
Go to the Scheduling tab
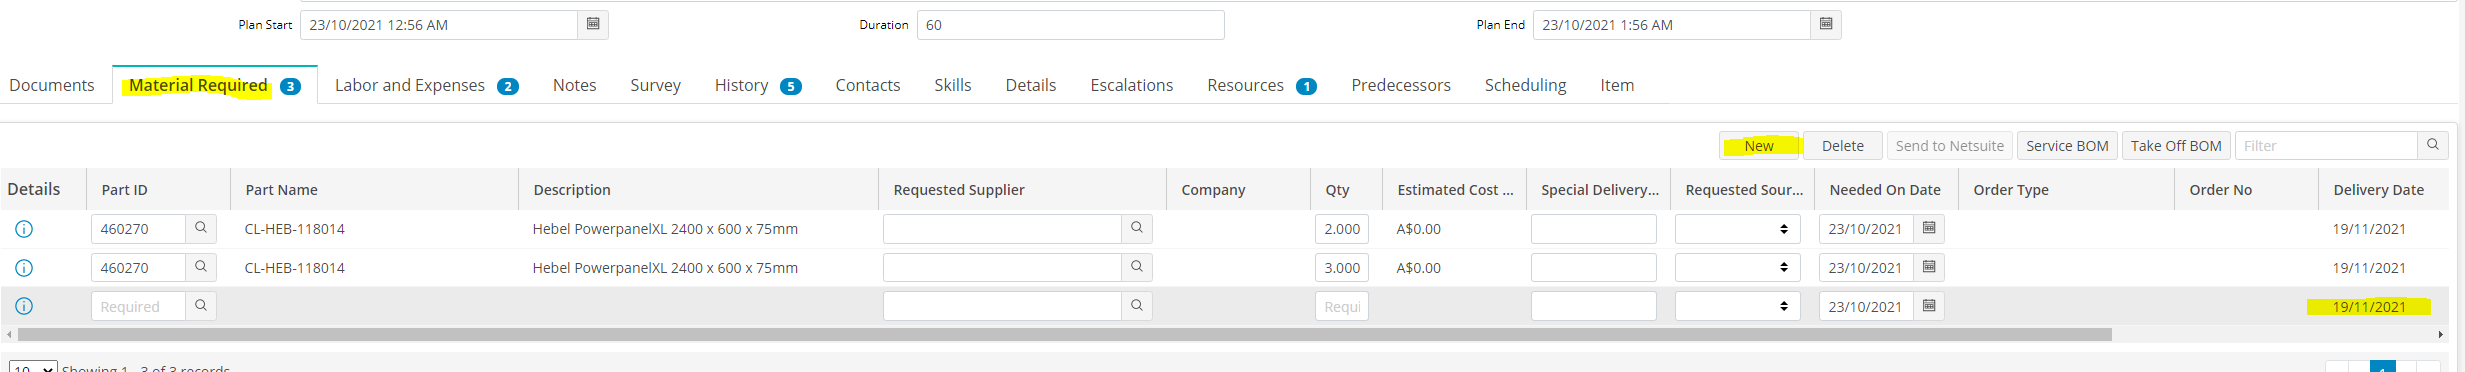click(x=1526, y=85)
